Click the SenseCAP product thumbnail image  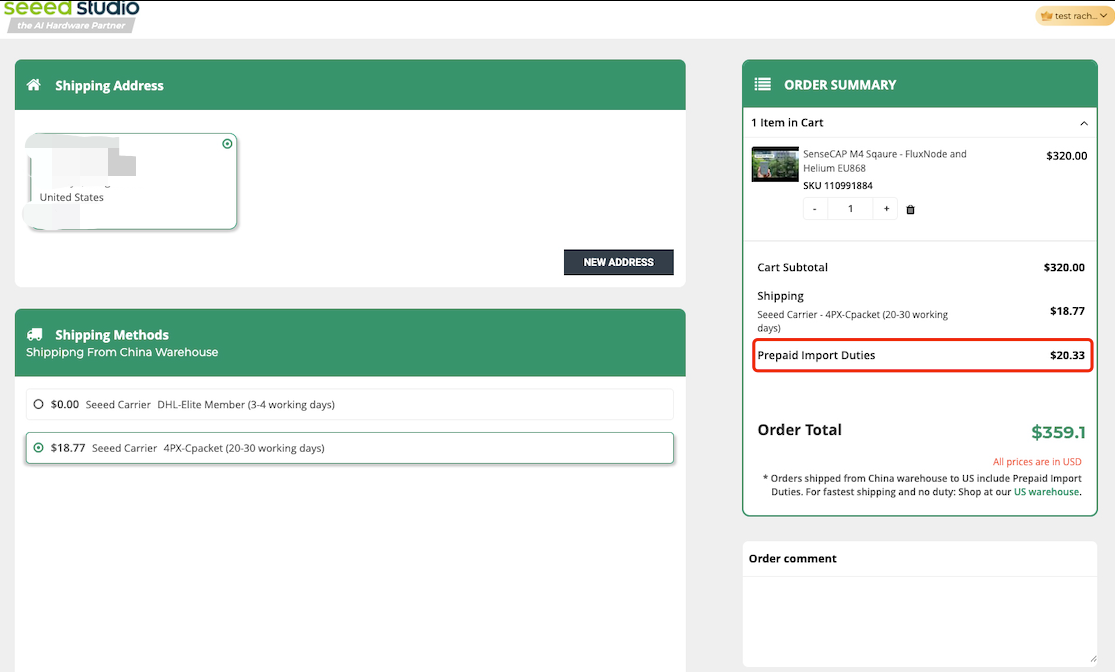point(774,164)
